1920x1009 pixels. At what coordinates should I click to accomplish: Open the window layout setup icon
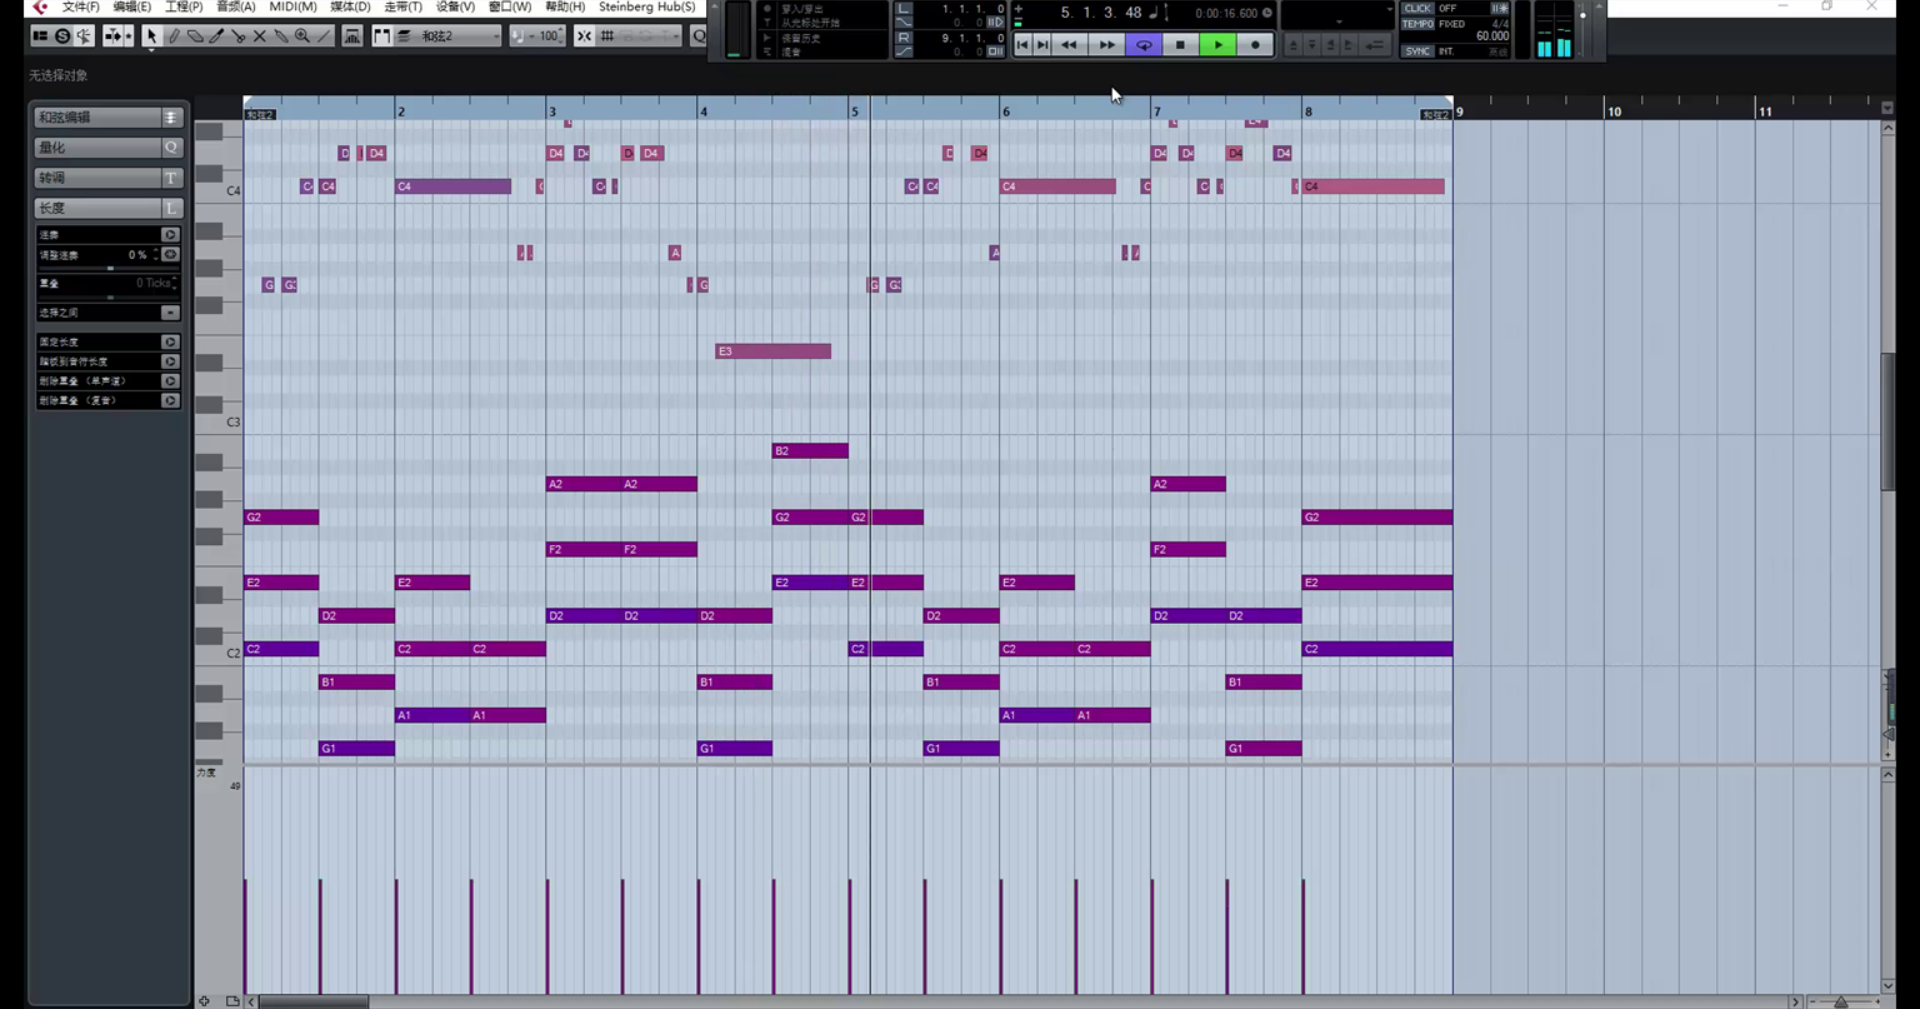point(40,36)
